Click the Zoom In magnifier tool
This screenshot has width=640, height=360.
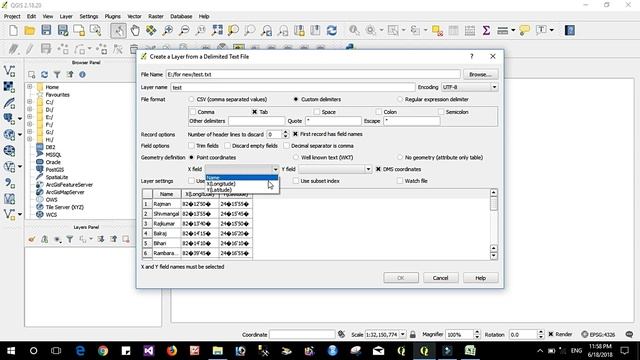[x=168, y=30]
